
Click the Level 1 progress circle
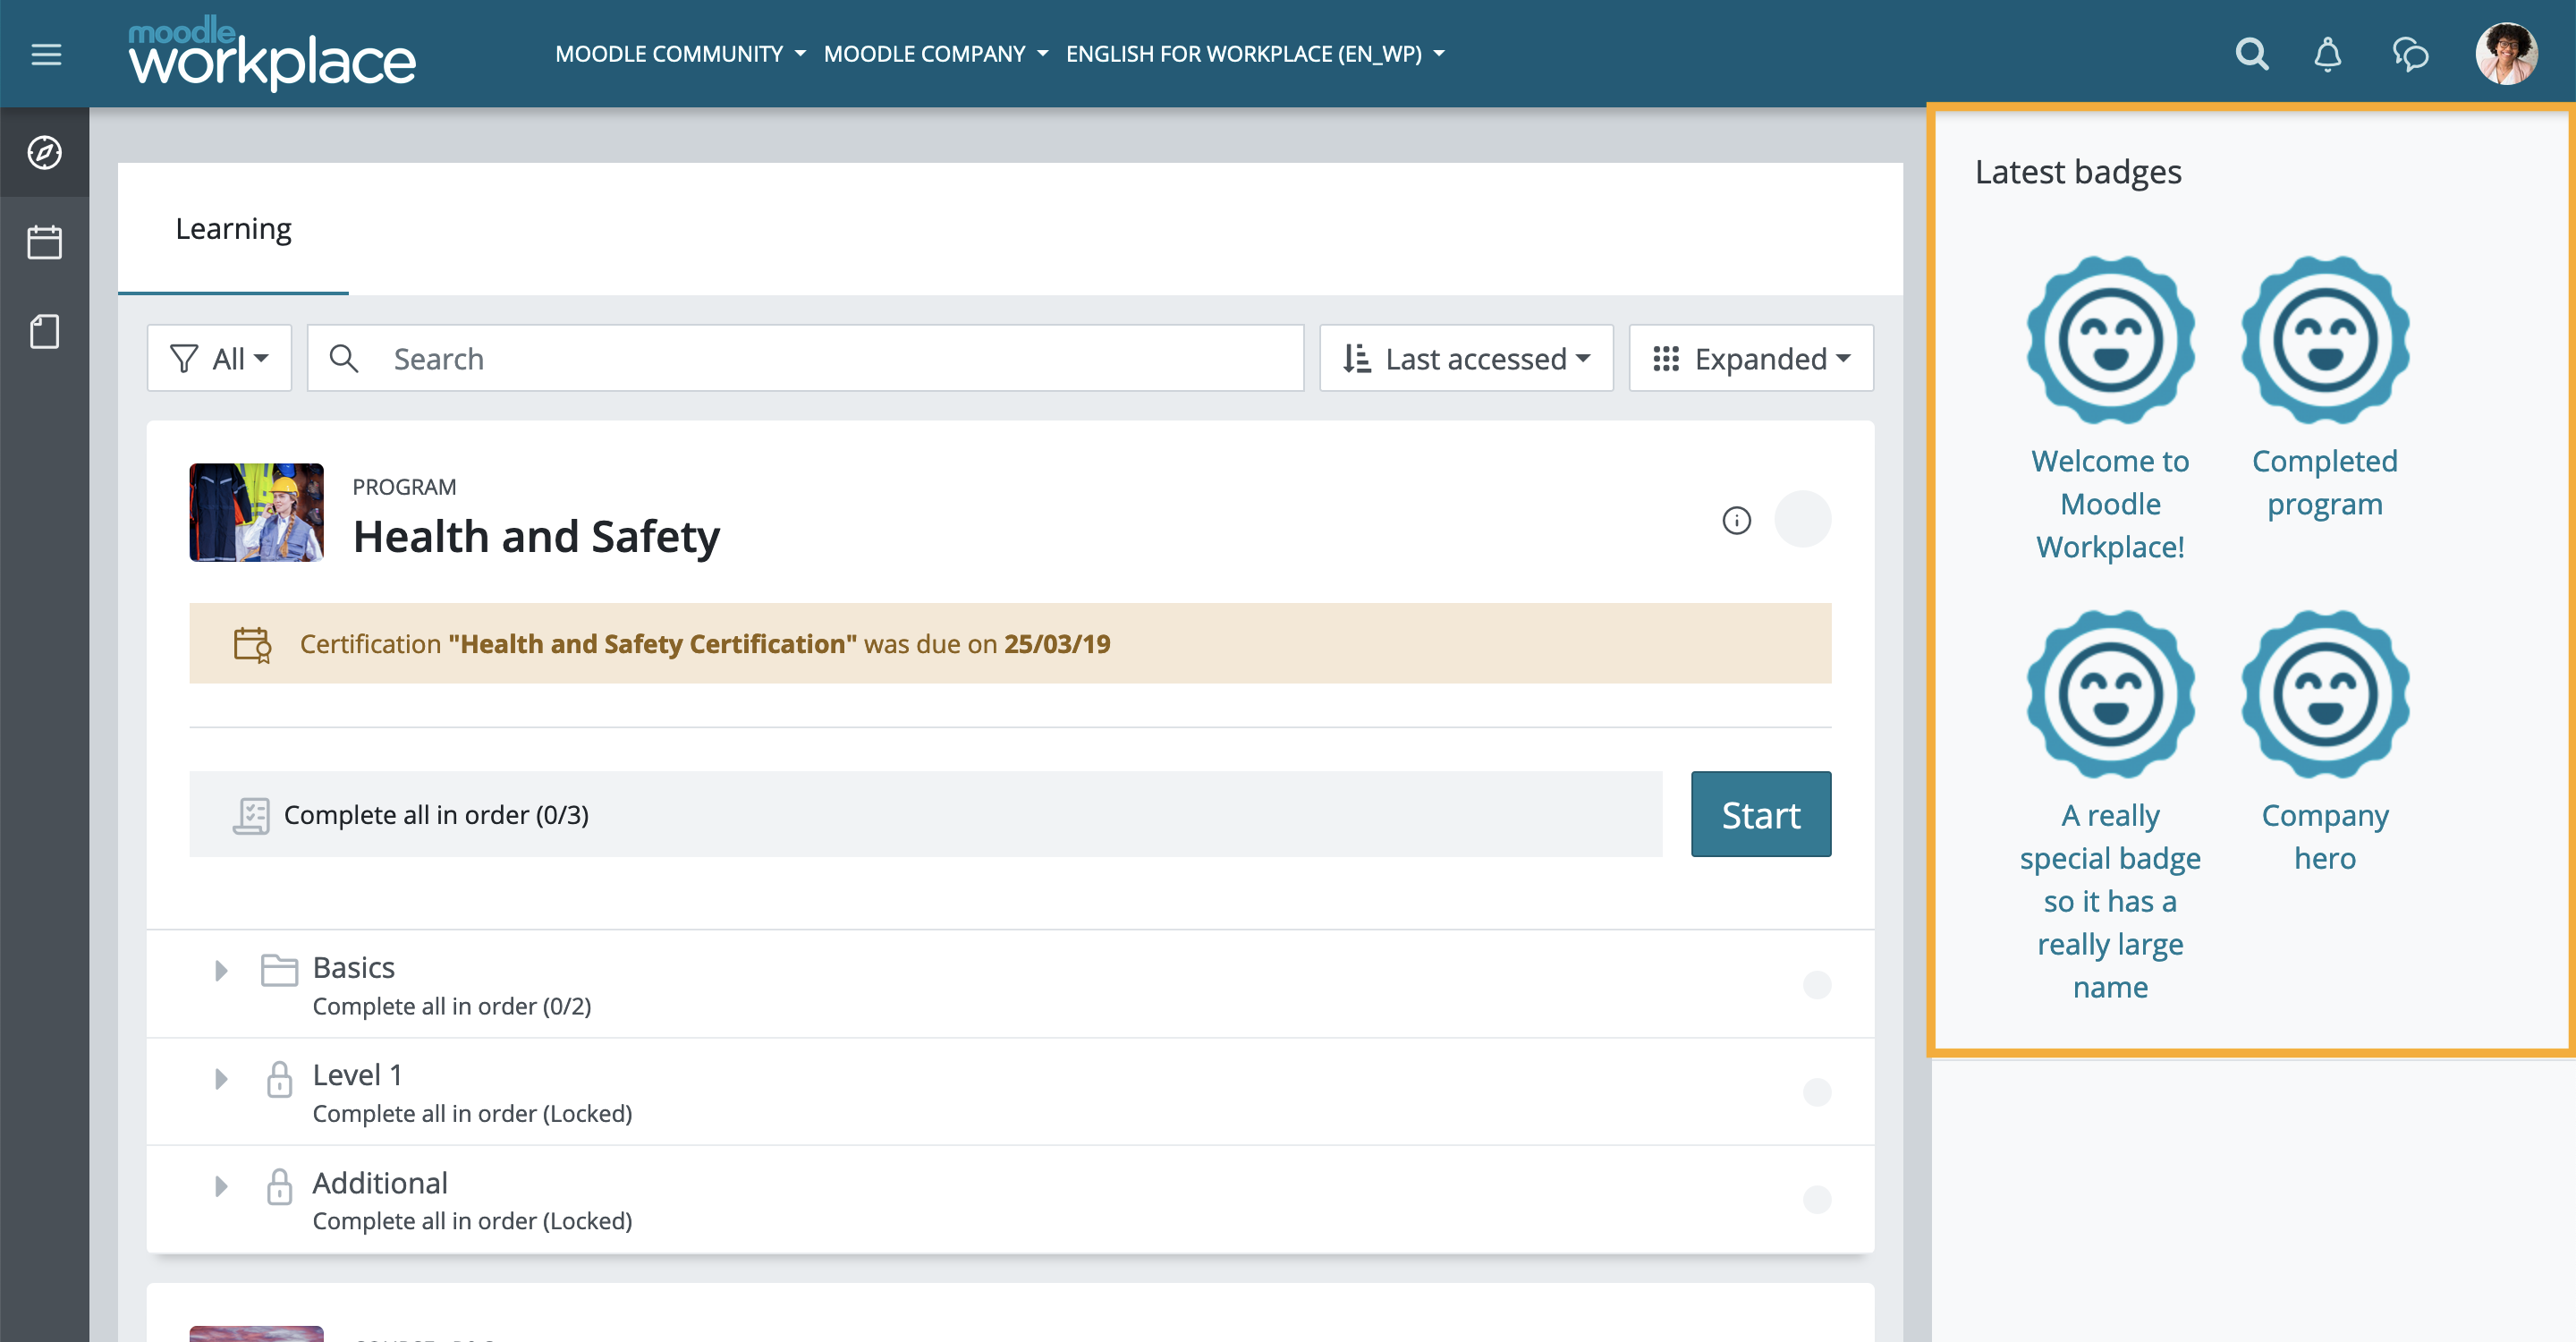click(x=1817, y=1092)
